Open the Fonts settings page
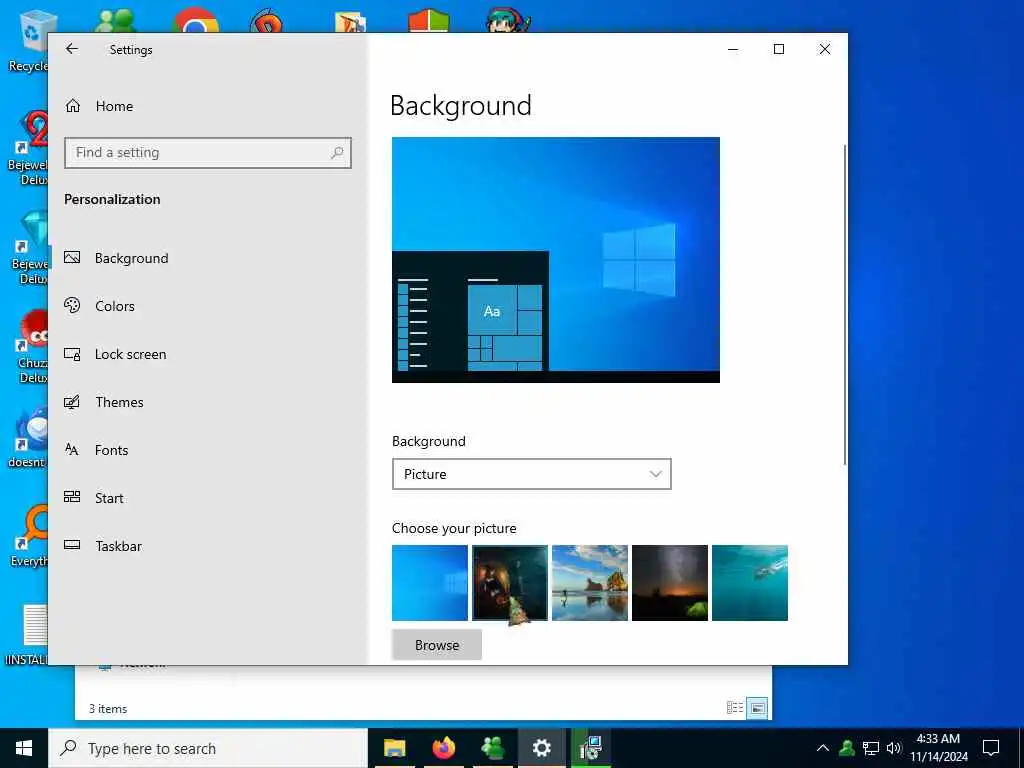 point(112,450)
